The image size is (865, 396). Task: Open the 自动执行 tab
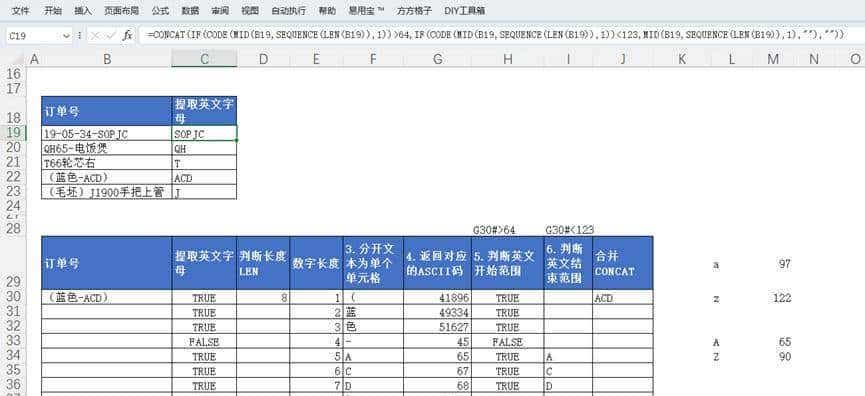click(289, 10)
